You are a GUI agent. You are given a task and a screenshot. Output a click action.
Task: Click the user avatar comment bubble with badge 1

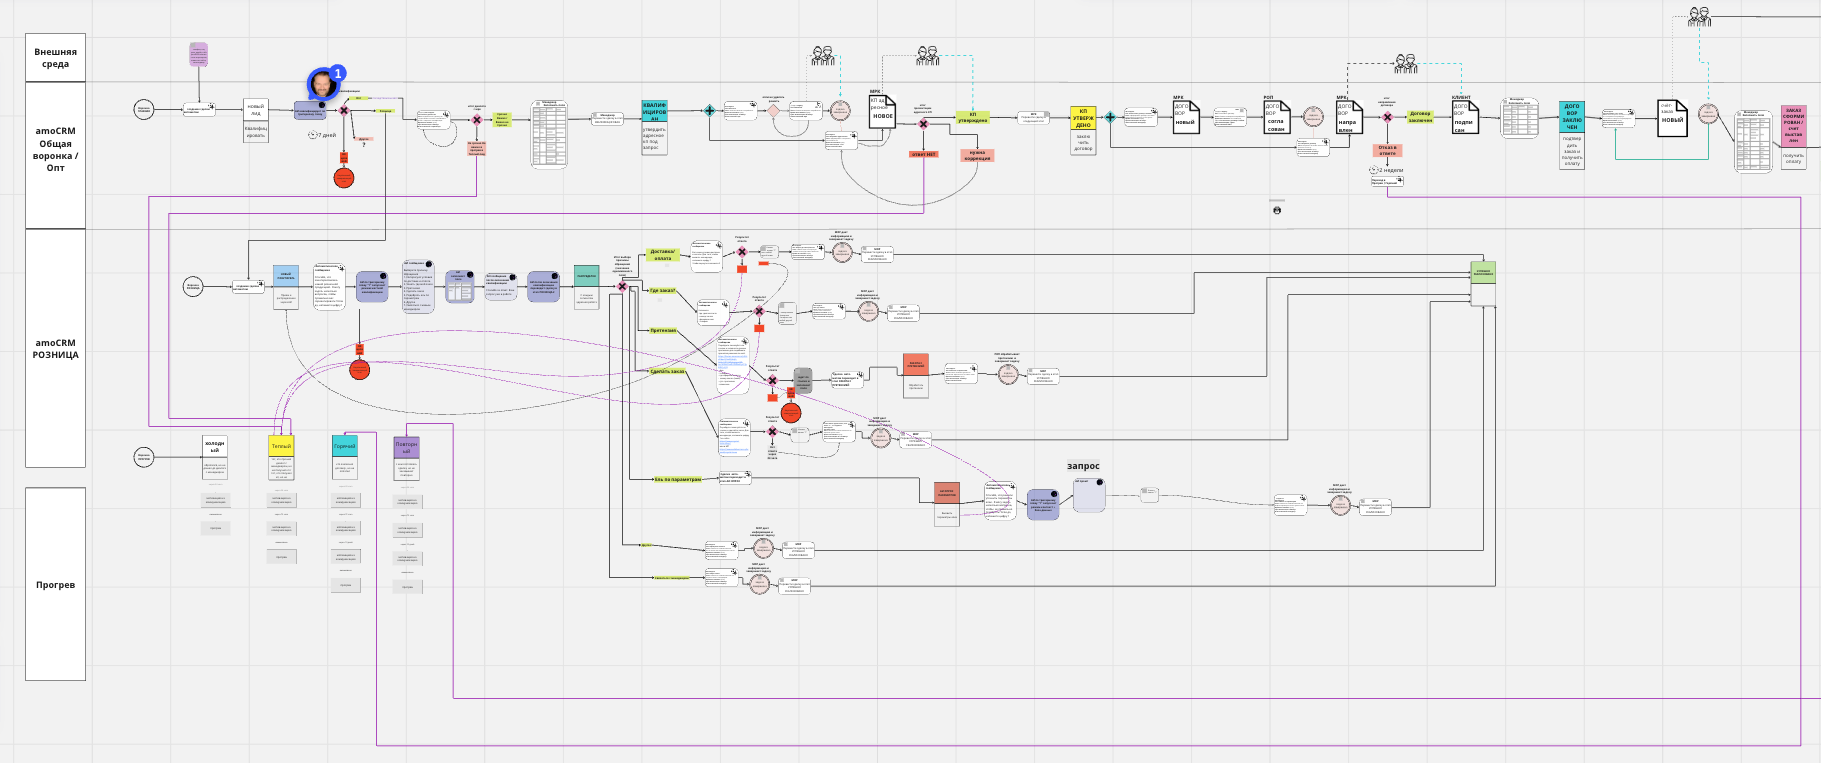click(324, 84)
